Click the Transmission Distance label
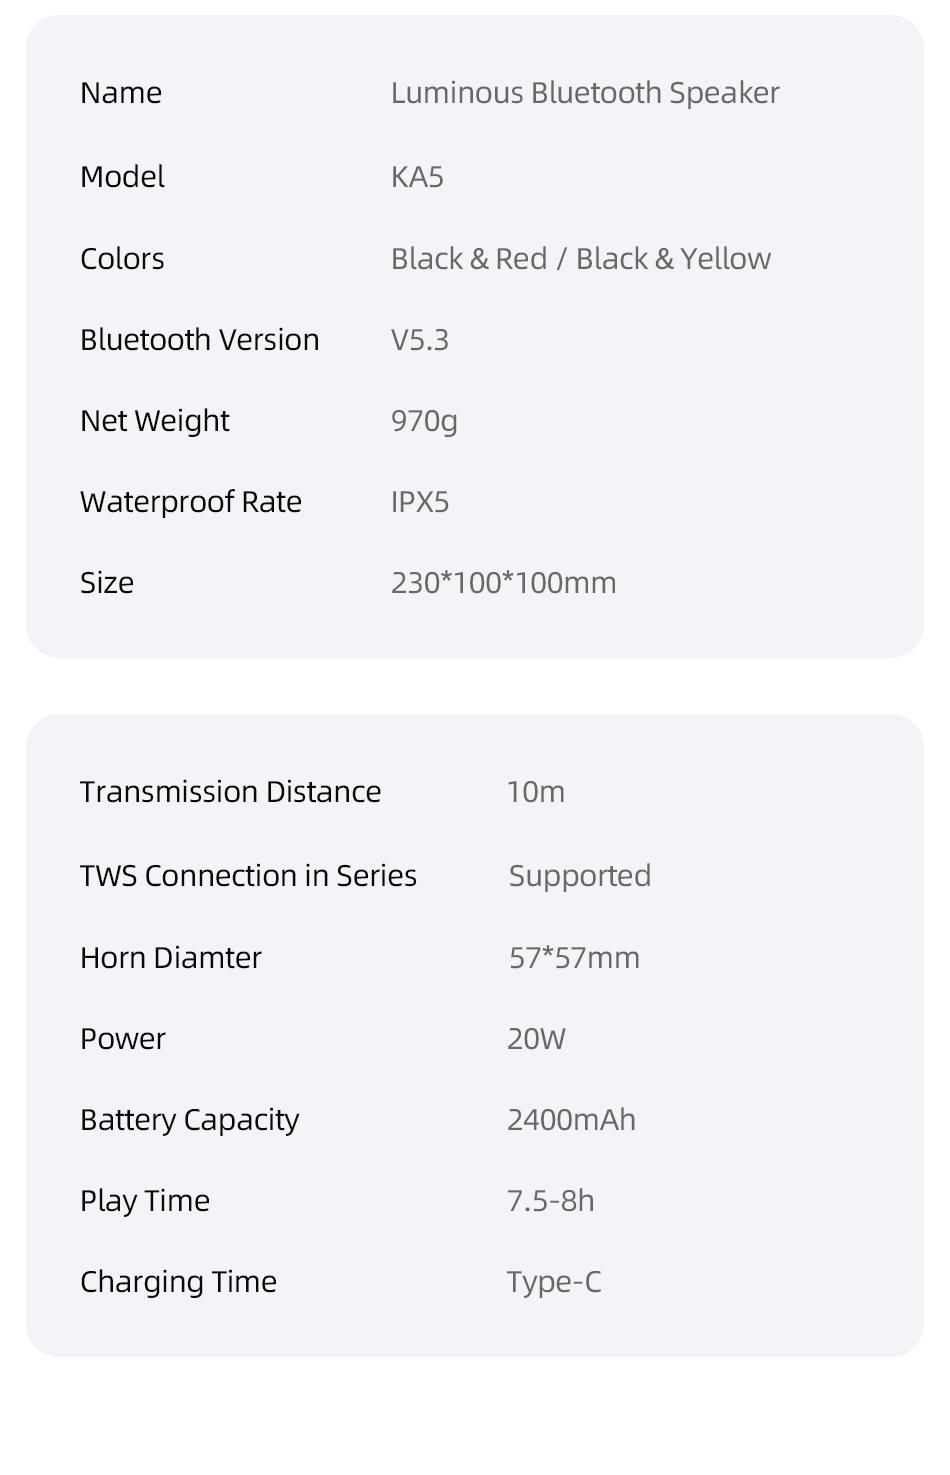The width and height of the screenshot is (950, 1475). 231,792
